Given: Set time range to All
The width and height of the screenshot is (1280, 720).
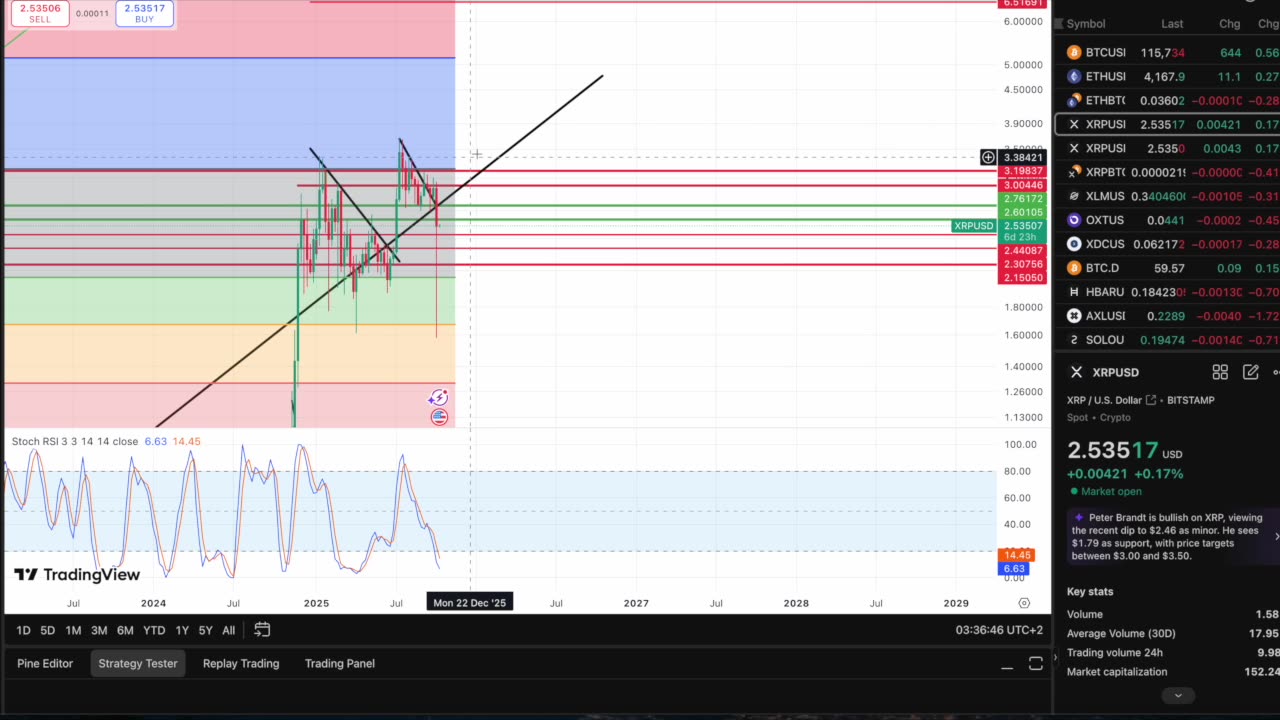Looking at the screenshot, I should tap(228, 630).
